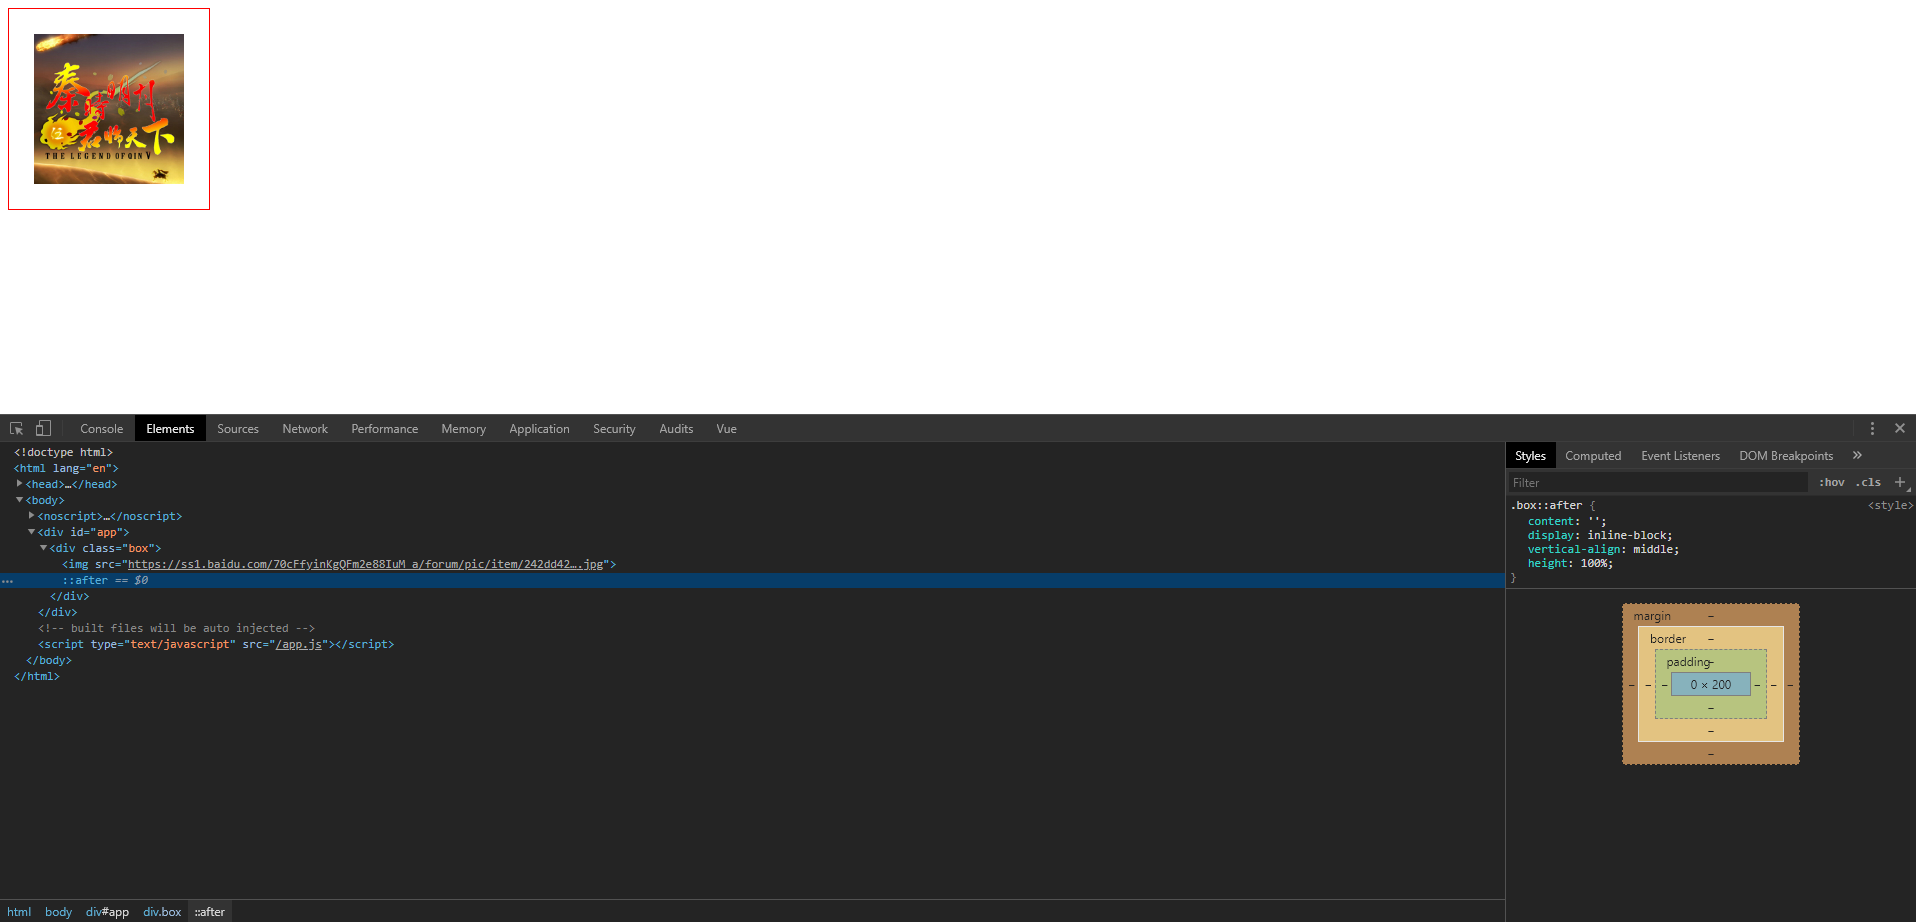Focus the styles Filter input field
Viewport: 1916px width, 922px height.
[x=1658, y=482]
